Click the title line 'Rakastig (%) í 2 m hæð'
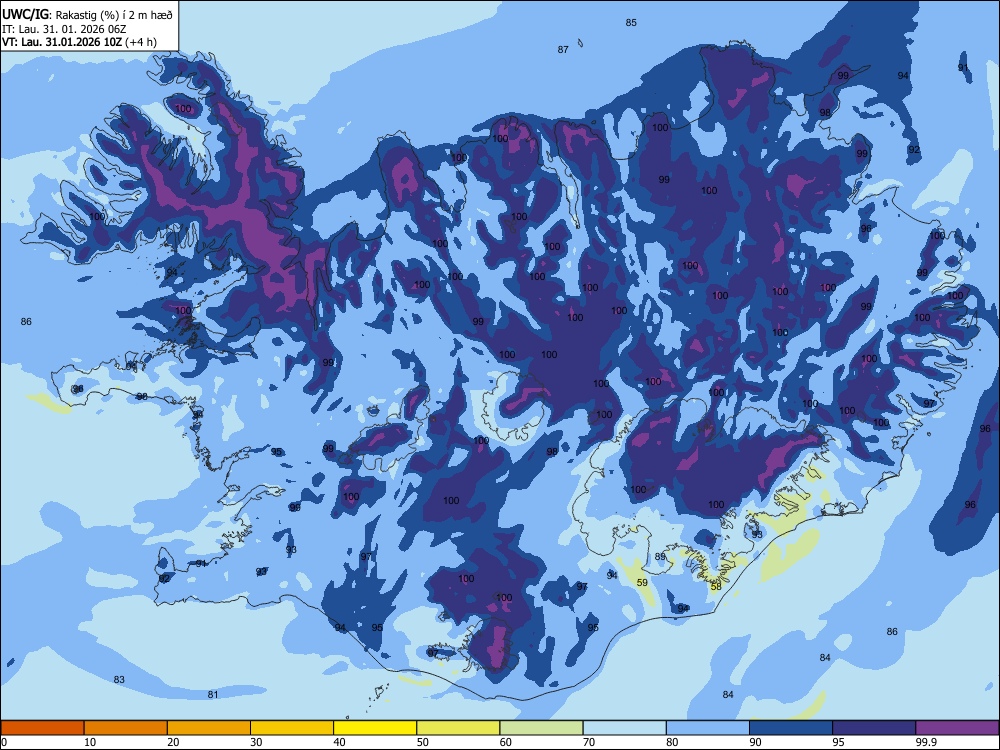1000x750 pixels. point(114,15)
